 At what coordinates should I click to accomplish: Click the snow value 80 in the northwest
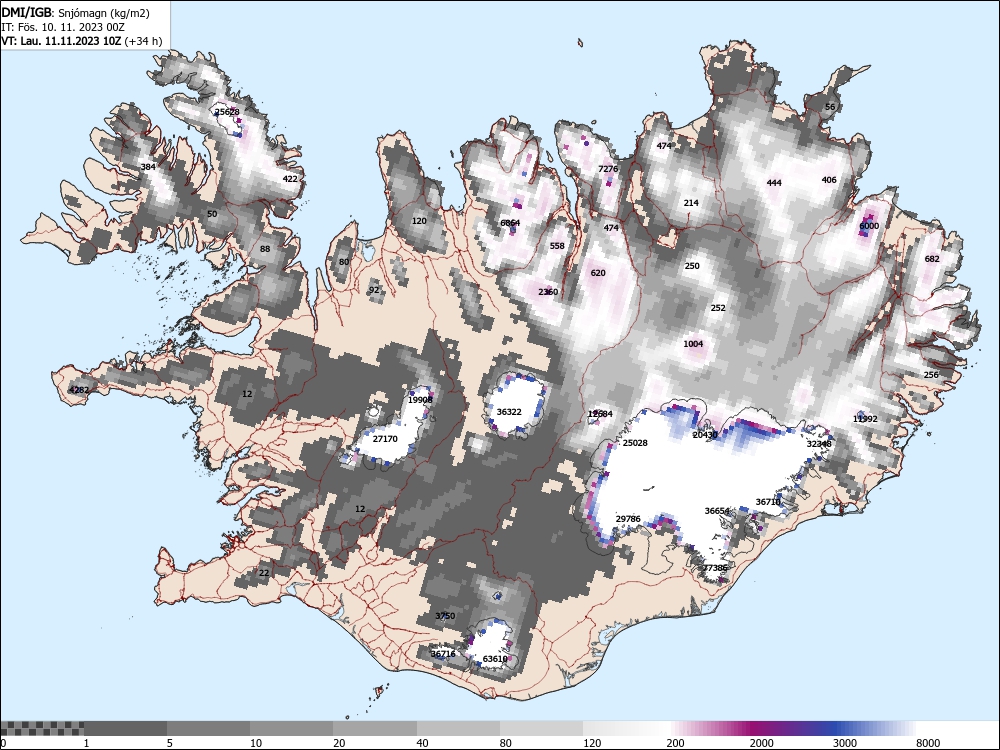click(344, 261)
